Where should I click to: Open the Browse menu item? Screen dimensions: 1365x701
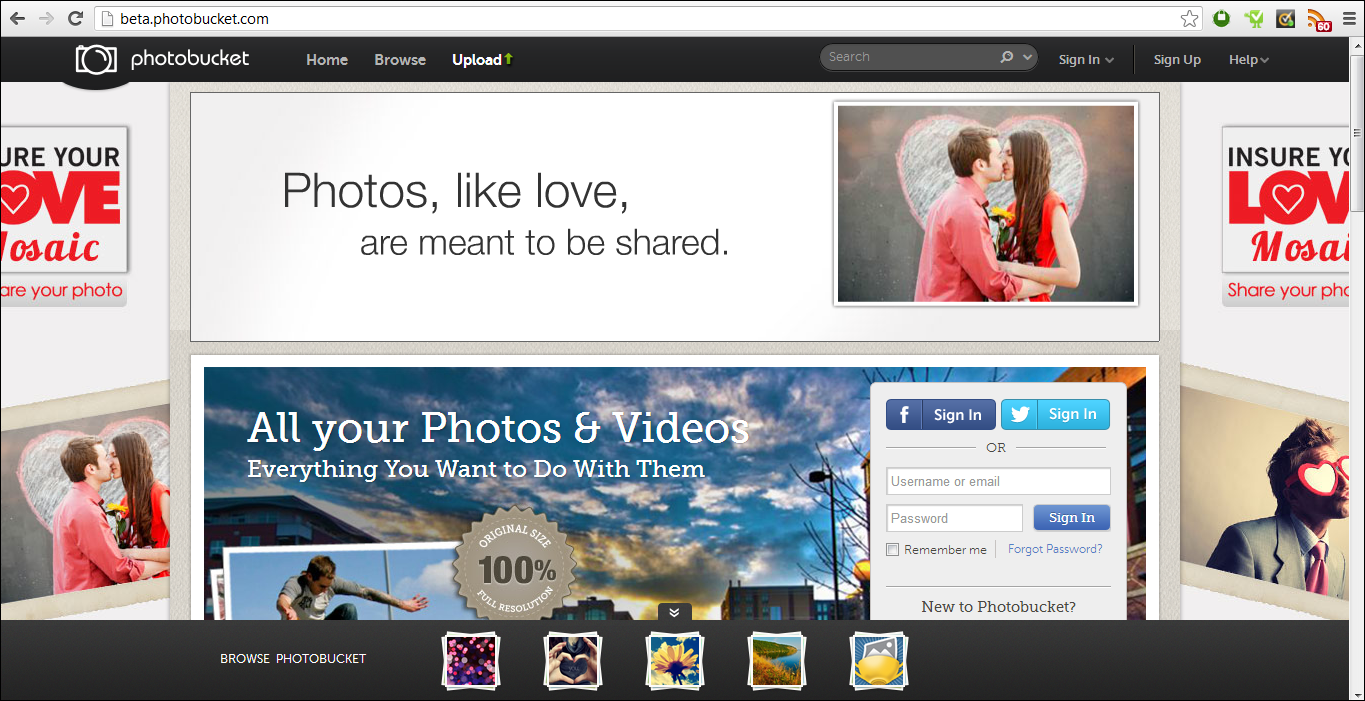[x=400, y=60]
